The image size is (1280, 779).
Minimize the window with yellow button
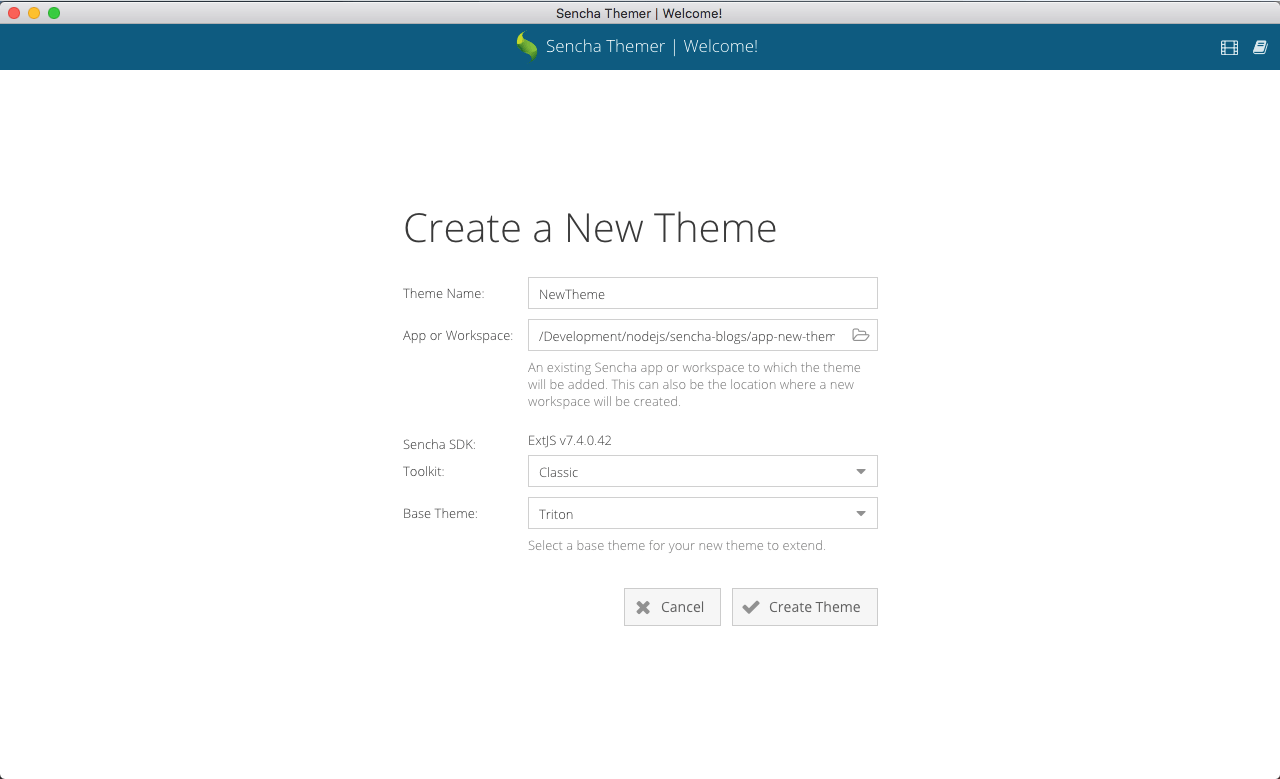tap(34, 13)
